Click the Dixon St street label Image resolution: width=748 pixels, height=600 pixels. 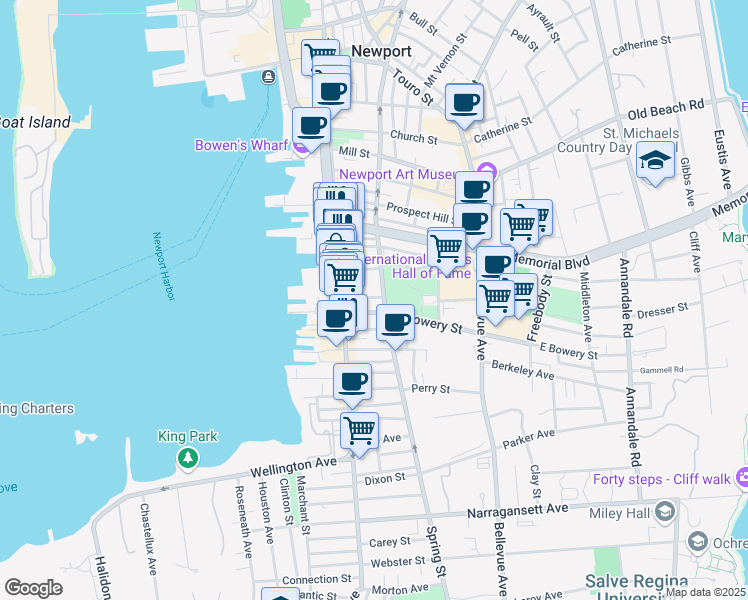(384, 479)
